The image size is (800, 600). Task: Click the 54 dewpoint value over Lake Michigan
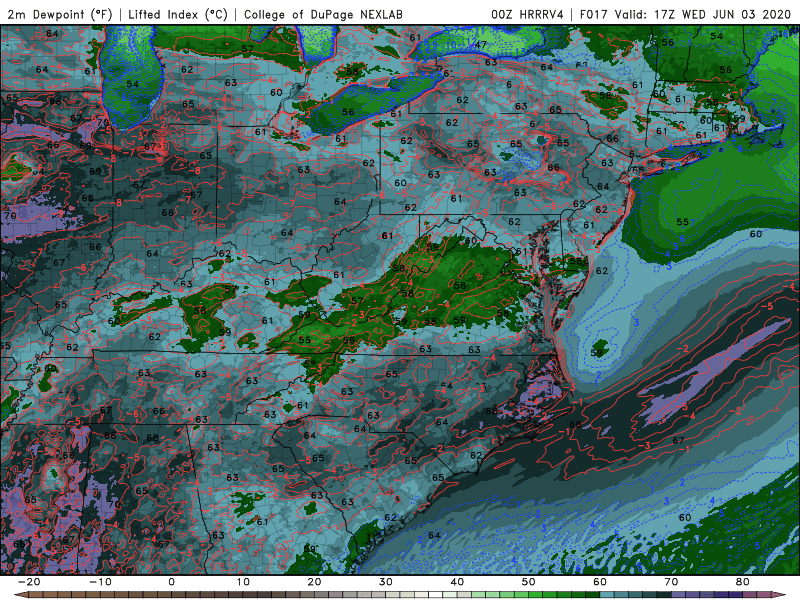(132, 84)
